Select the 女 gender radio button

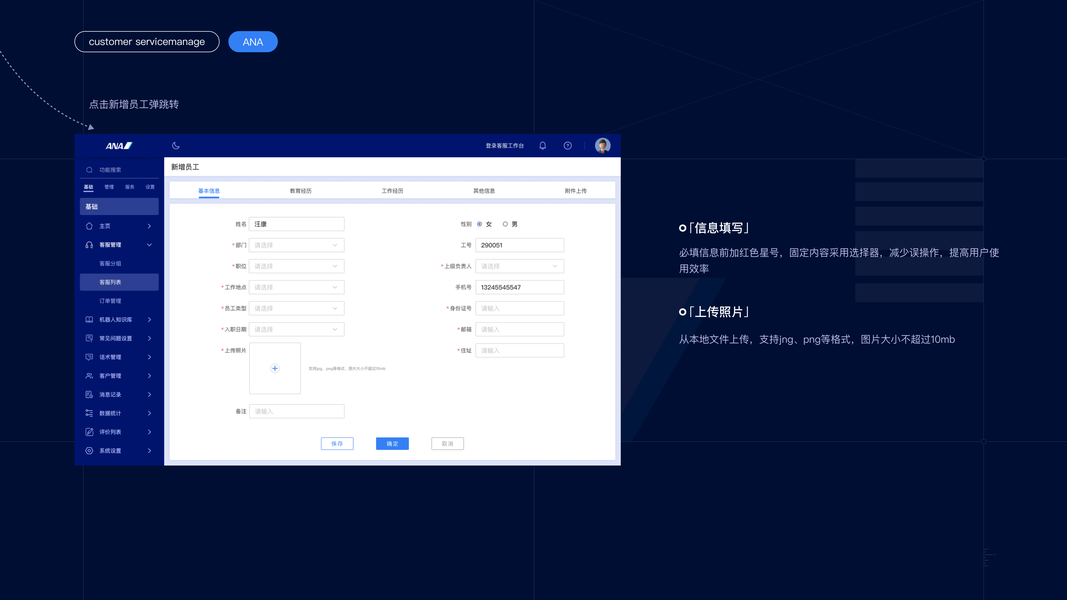(480, 224)
